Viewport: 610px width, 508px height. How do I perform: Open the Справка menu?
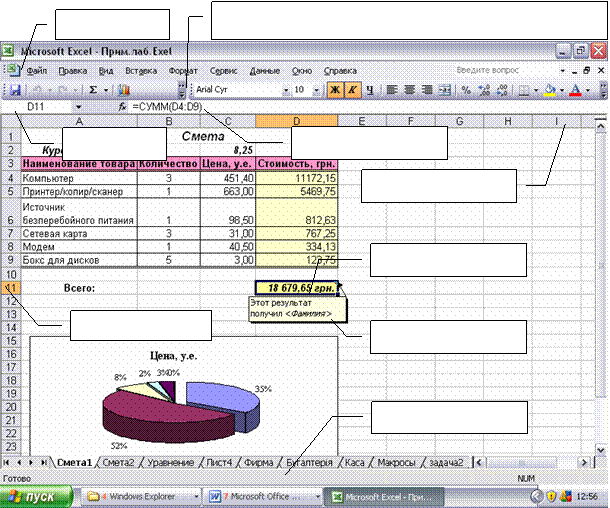click(x=340, y=71)
